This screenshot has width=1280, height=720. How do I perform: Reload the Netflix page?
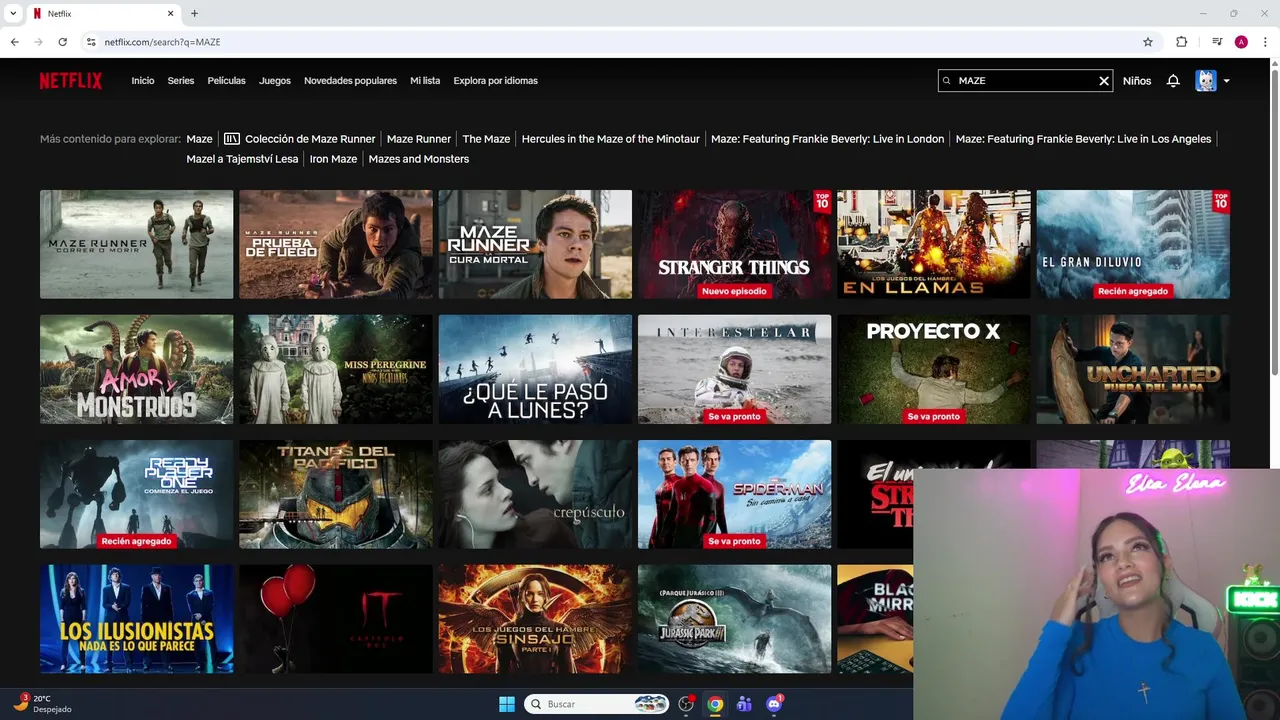pyautogui.click(x=62, y=42)
